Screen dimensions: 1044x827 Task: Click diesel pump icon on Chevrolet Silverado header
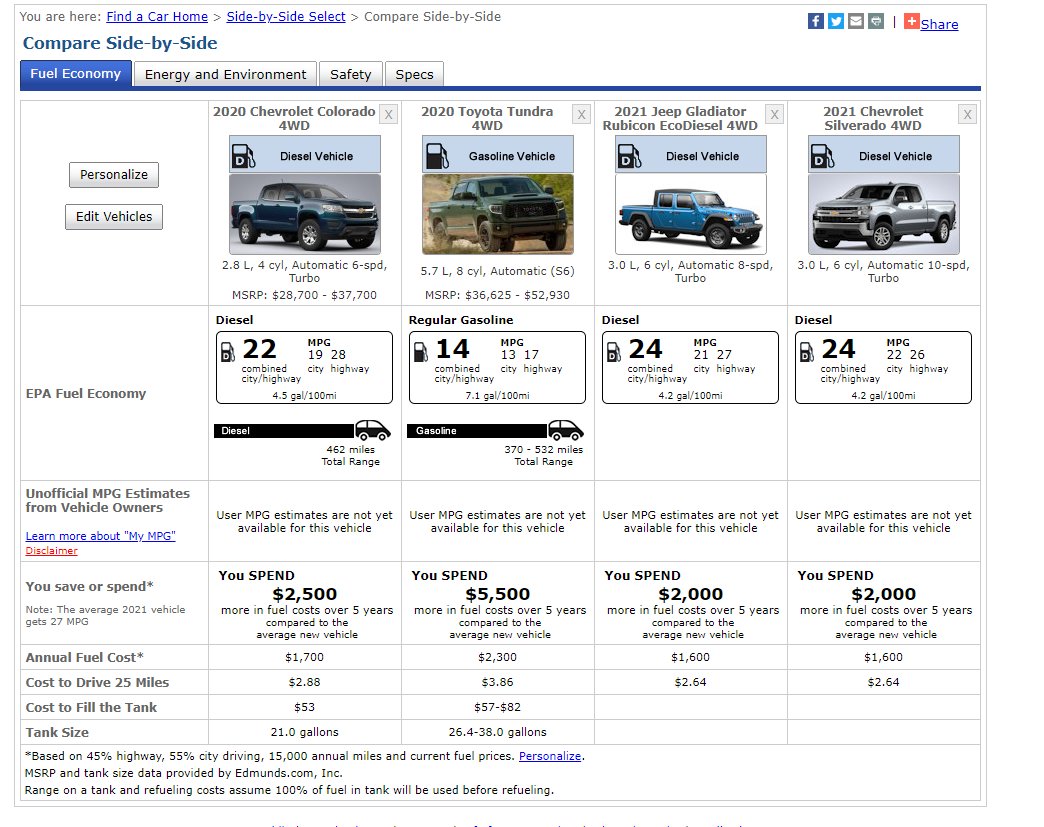(x=822, y=156)
